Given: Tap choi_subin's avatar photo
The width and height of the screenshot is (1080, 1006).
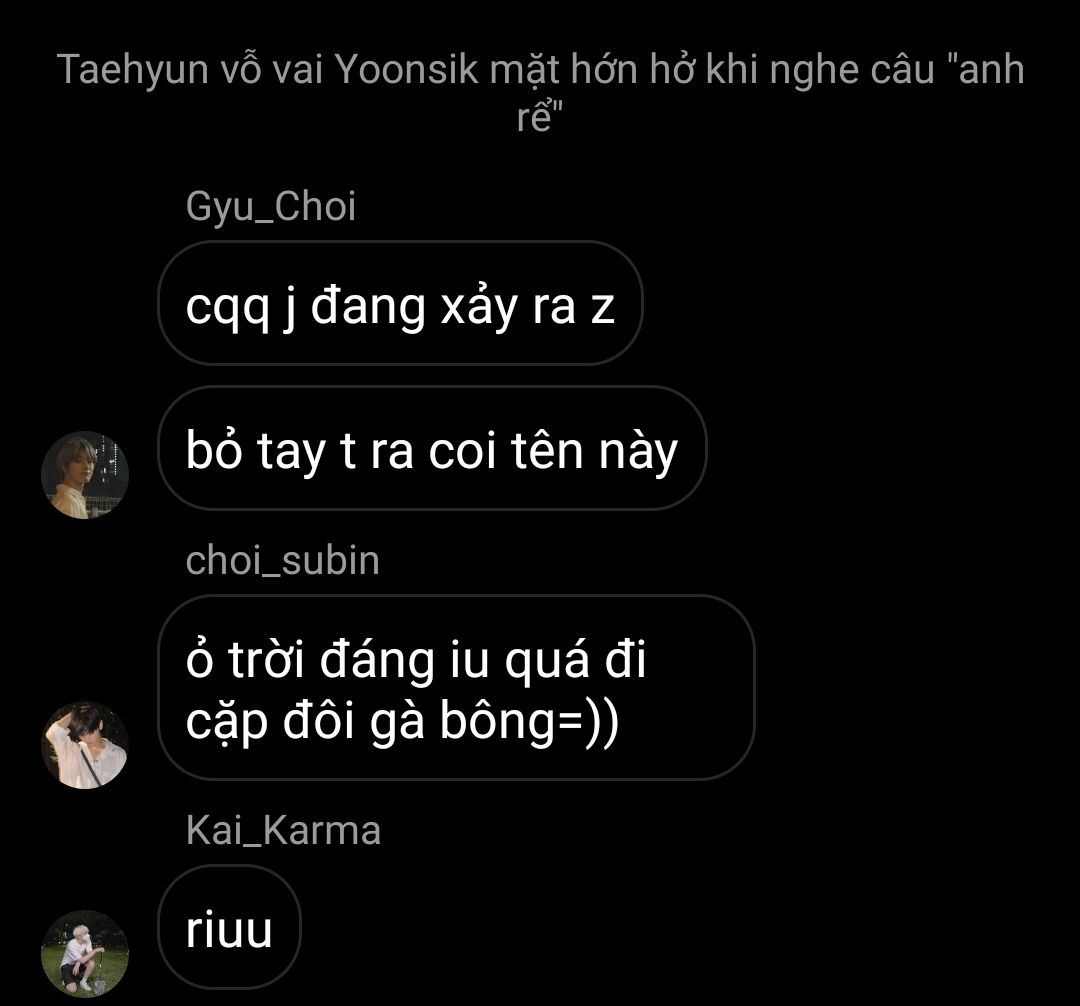Looking at the screenshot, I should pyautogui.click(x=85, y=745).
